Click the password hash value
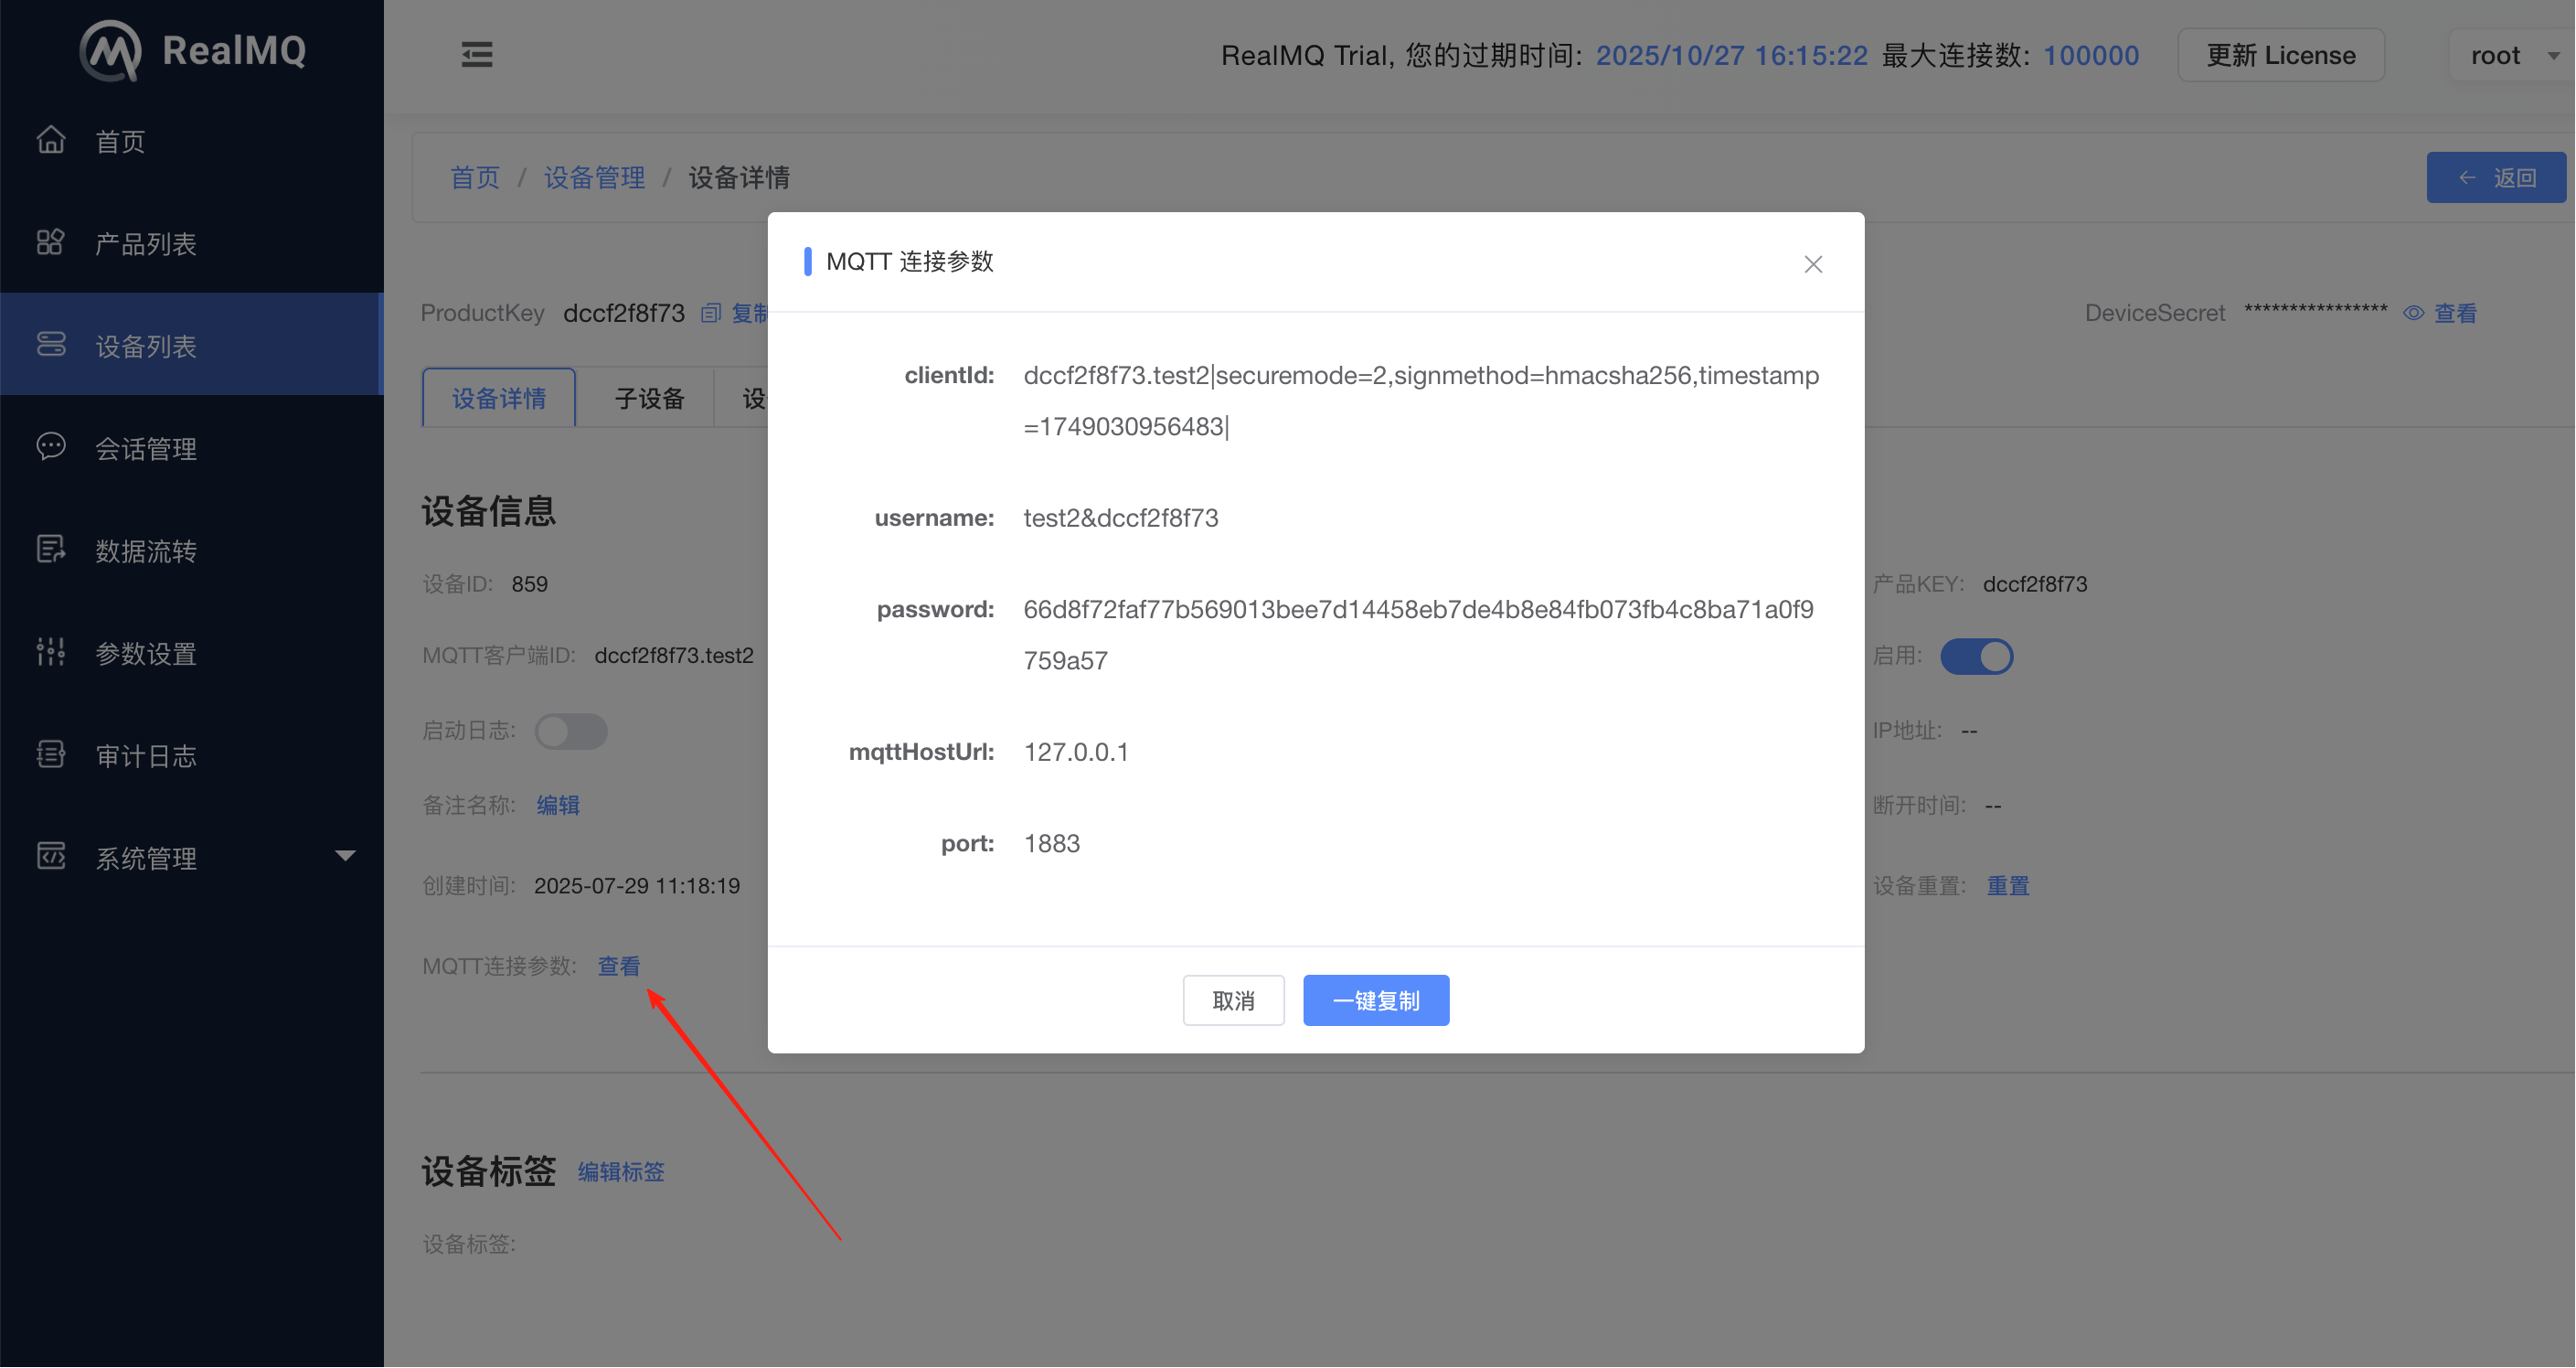The height and width of the screenshot is (1368, 2576). tap(1418, 635)
